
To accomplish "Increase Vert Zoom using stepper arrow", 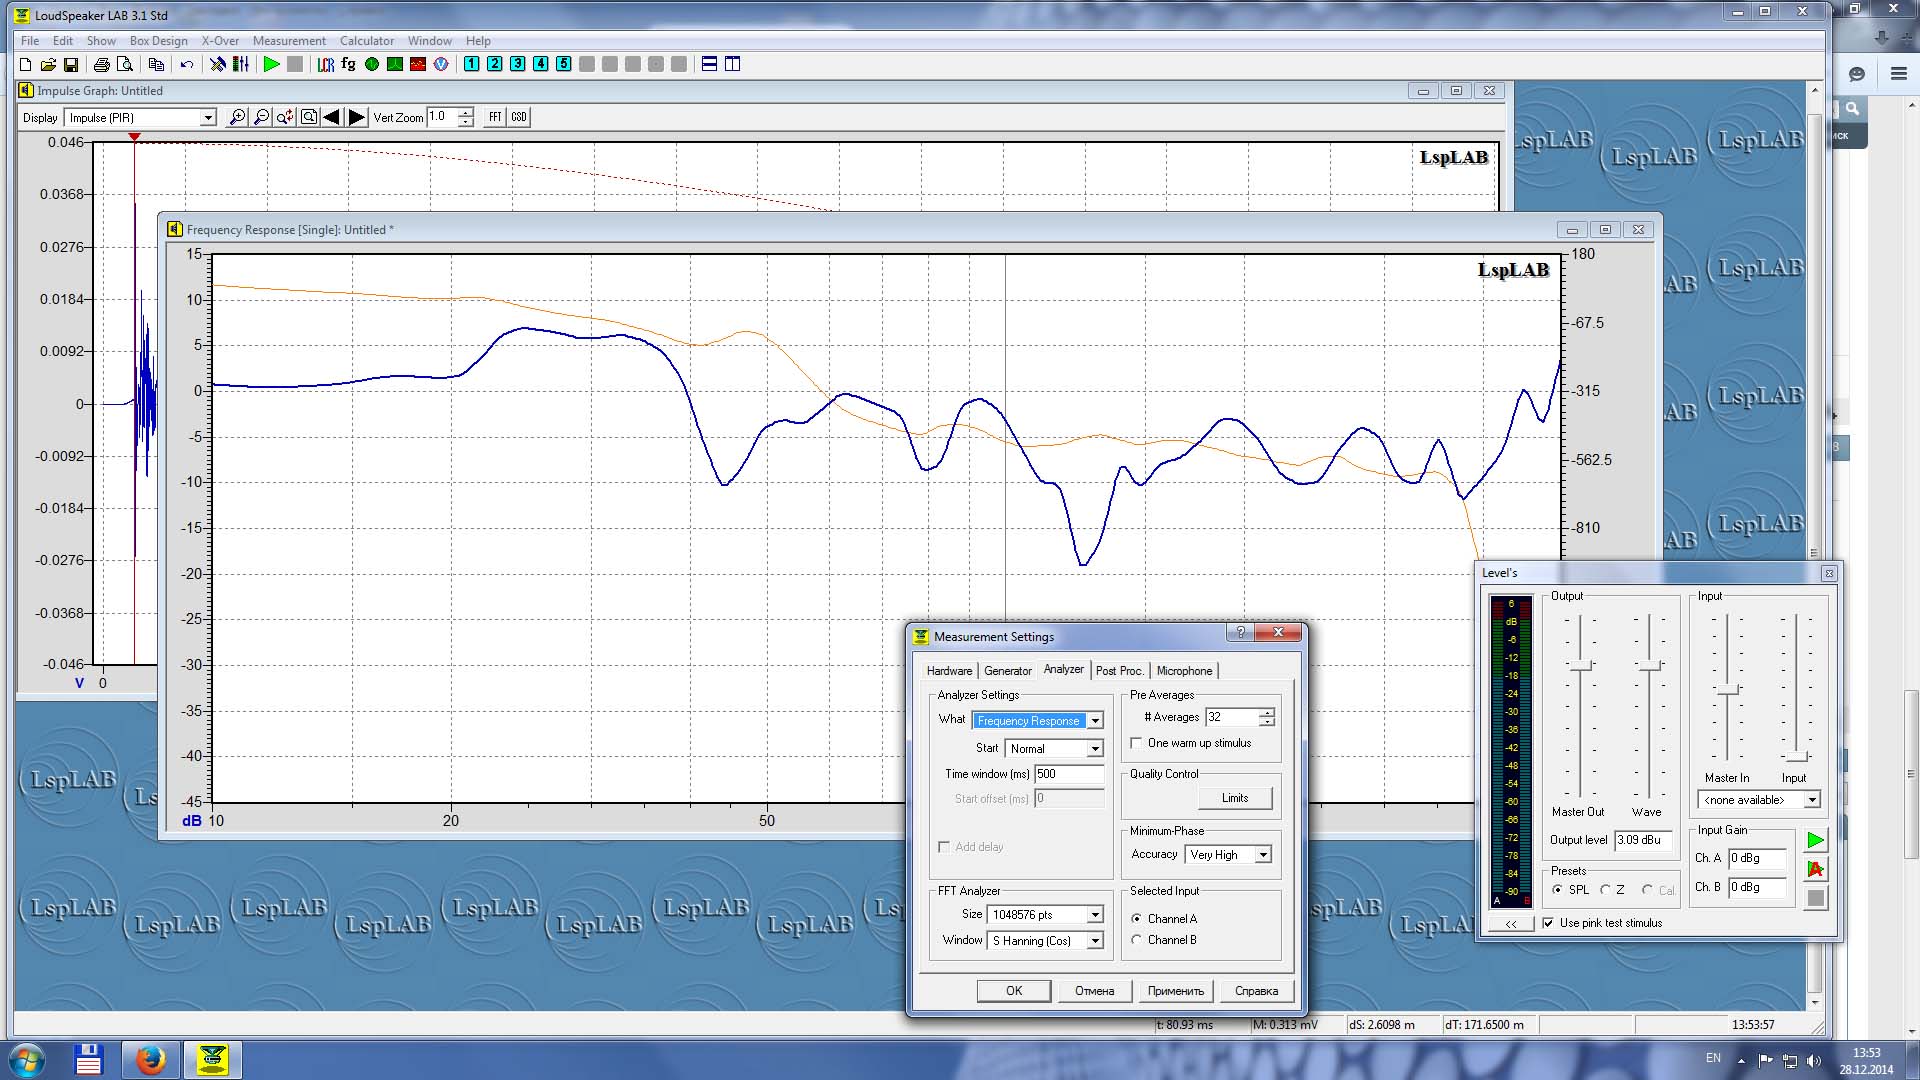I will [x=466, y=112].
